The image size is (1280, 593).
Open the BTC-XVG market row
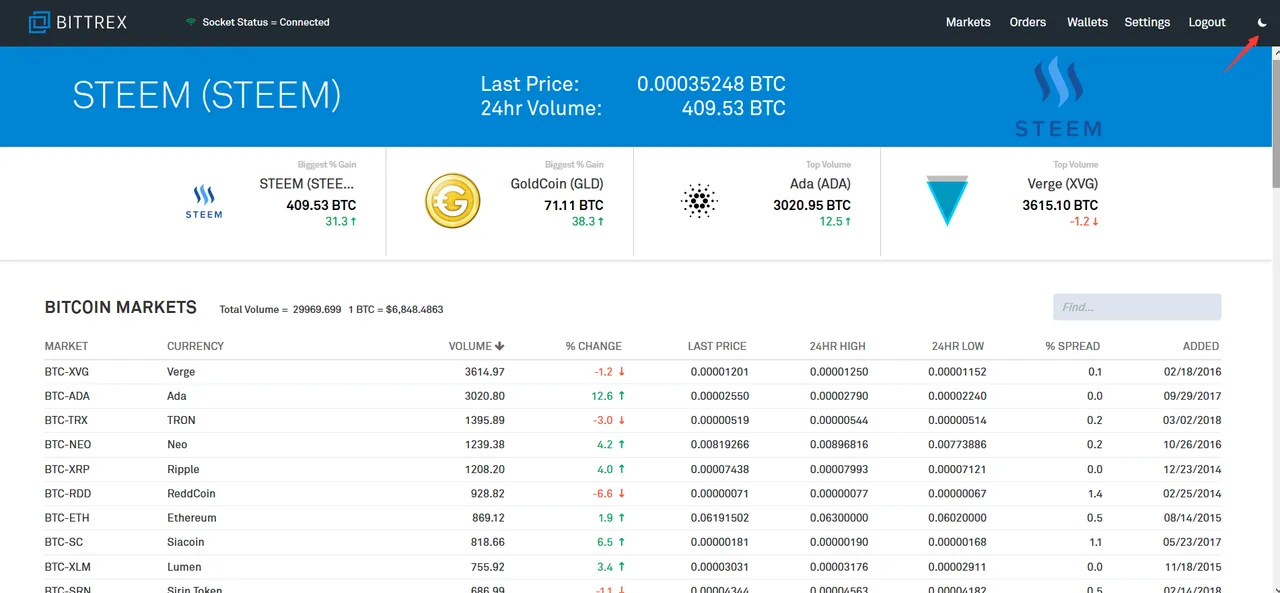coord(632,372)
